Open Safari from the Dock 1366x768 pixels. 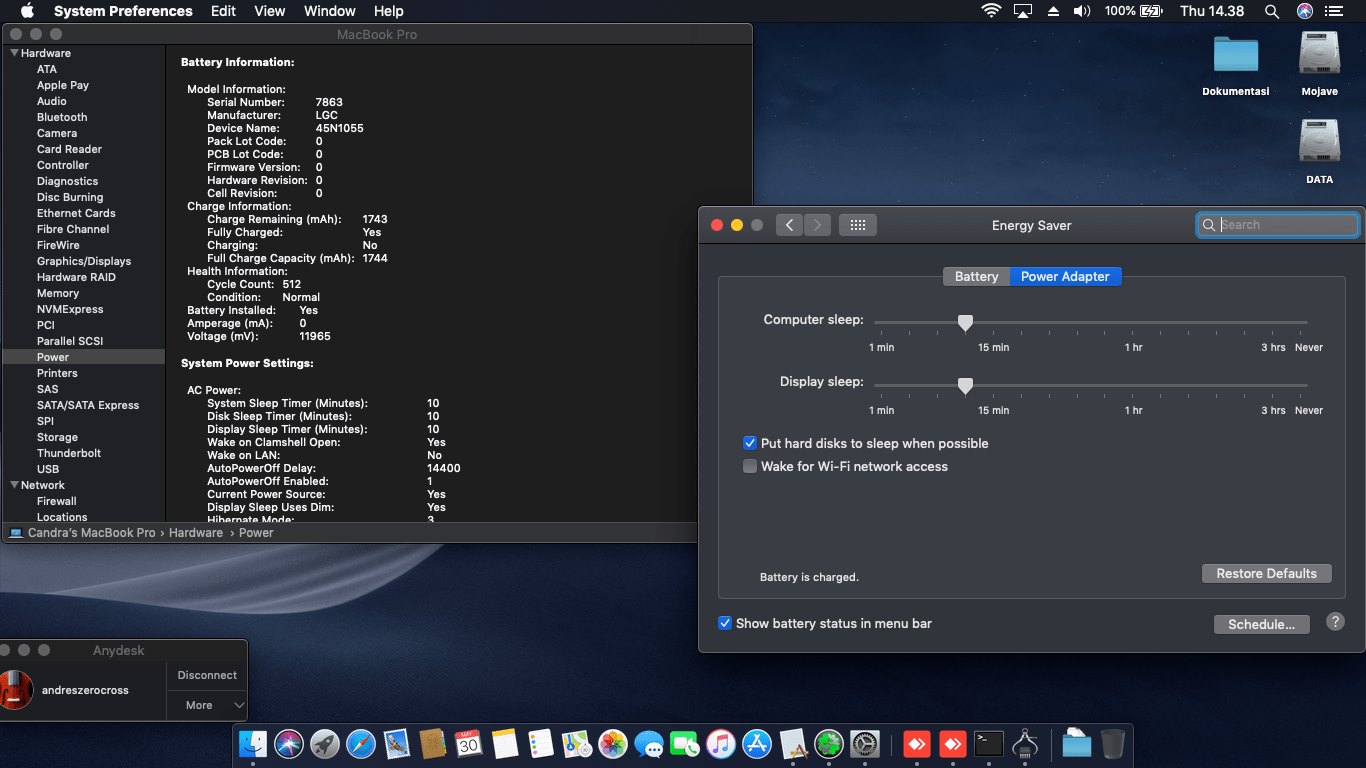(x=361, y=744)
